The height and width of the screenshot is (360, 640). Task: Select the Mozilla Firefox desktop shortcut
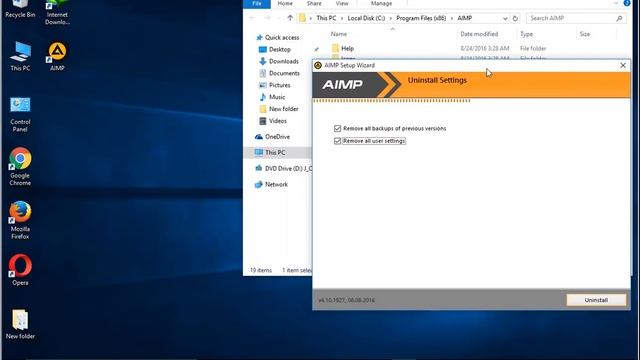coord(20,220)
